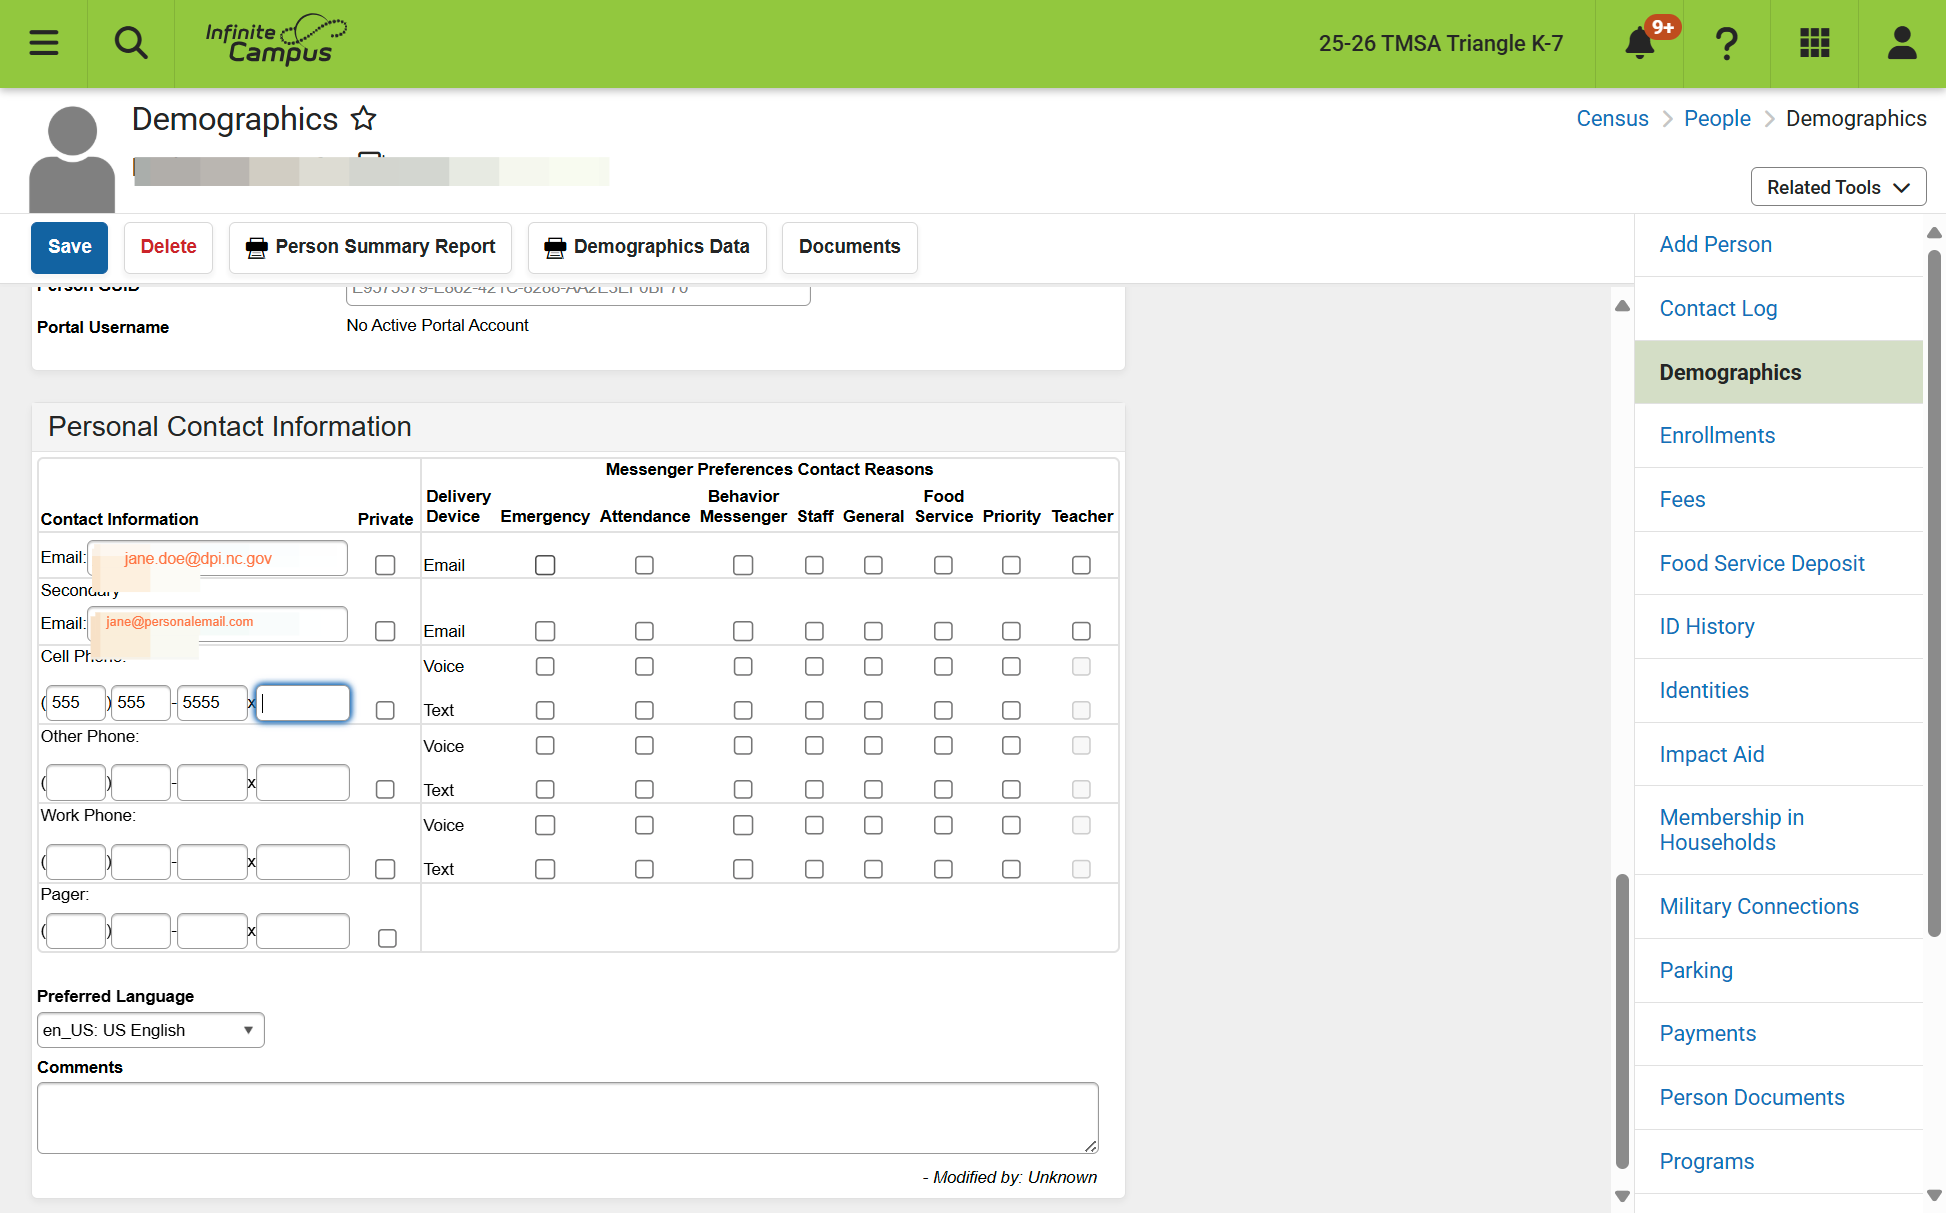Enable Emergency for Cell Phone Voice
Image resolution: width=1946 pixels, height=1213 pixels.
545,666
